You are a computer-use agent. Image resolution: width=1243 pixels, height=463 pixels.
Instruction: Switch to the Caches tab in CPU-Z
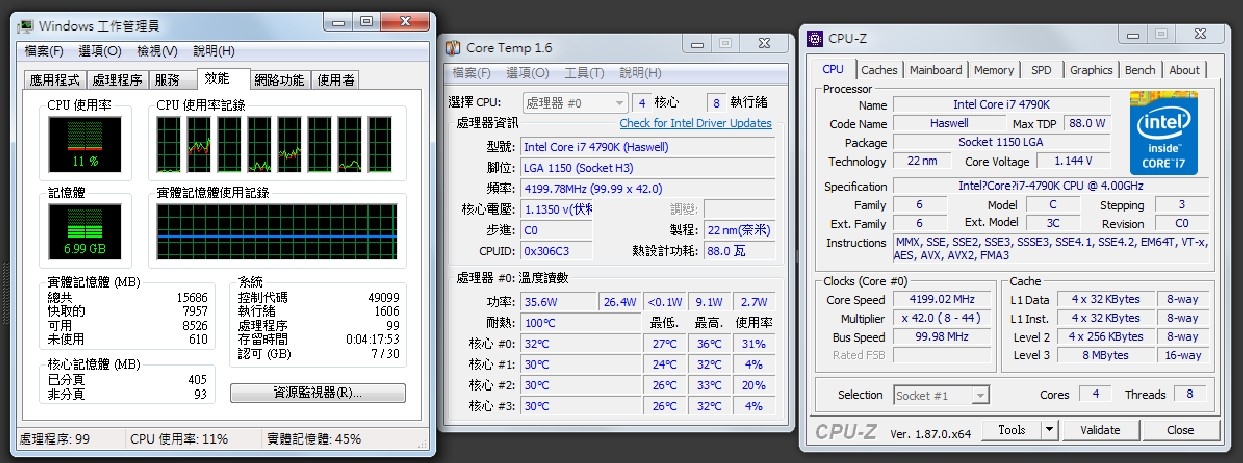tap(879, 70)
